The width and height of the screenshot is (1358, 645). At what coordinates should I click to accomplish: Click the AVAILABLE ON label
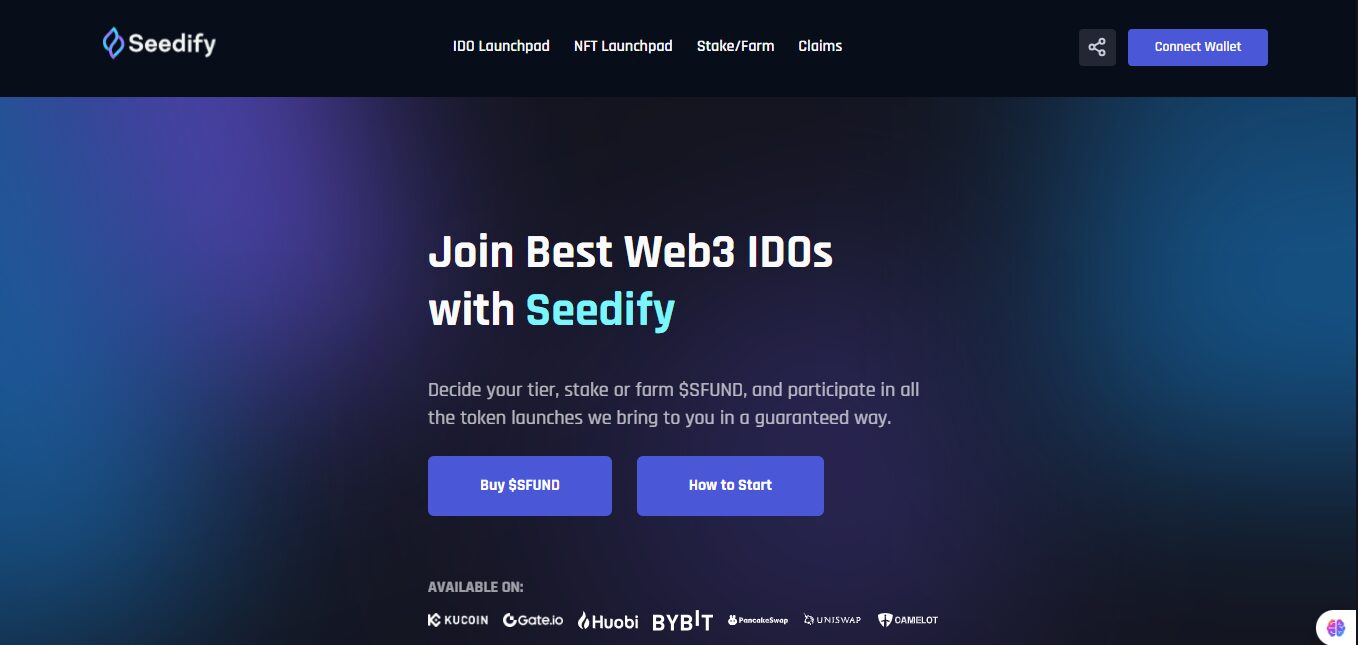pos(476,587)
